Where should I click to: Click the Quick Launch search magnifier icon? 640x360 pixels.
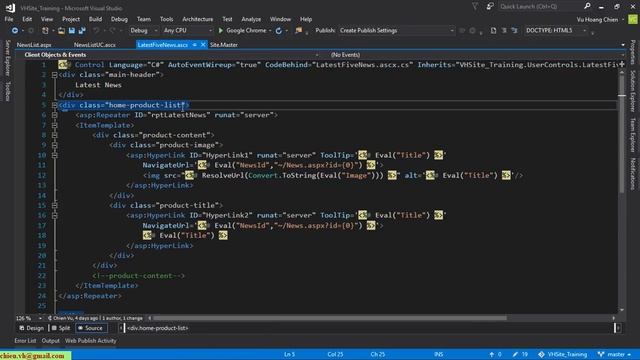587,6
